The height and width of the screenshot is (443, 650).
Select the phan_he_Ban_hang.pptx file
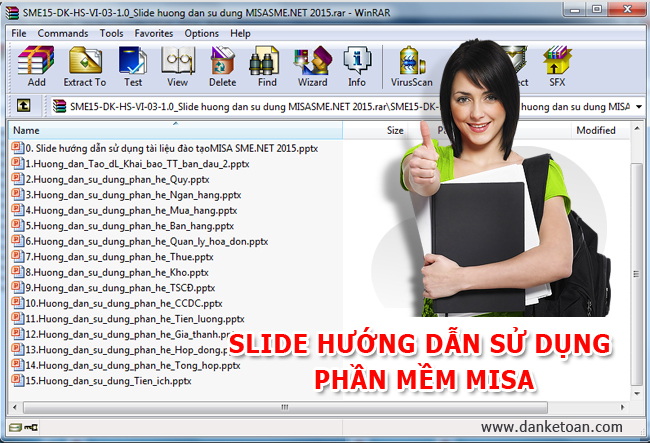point(123,225)
